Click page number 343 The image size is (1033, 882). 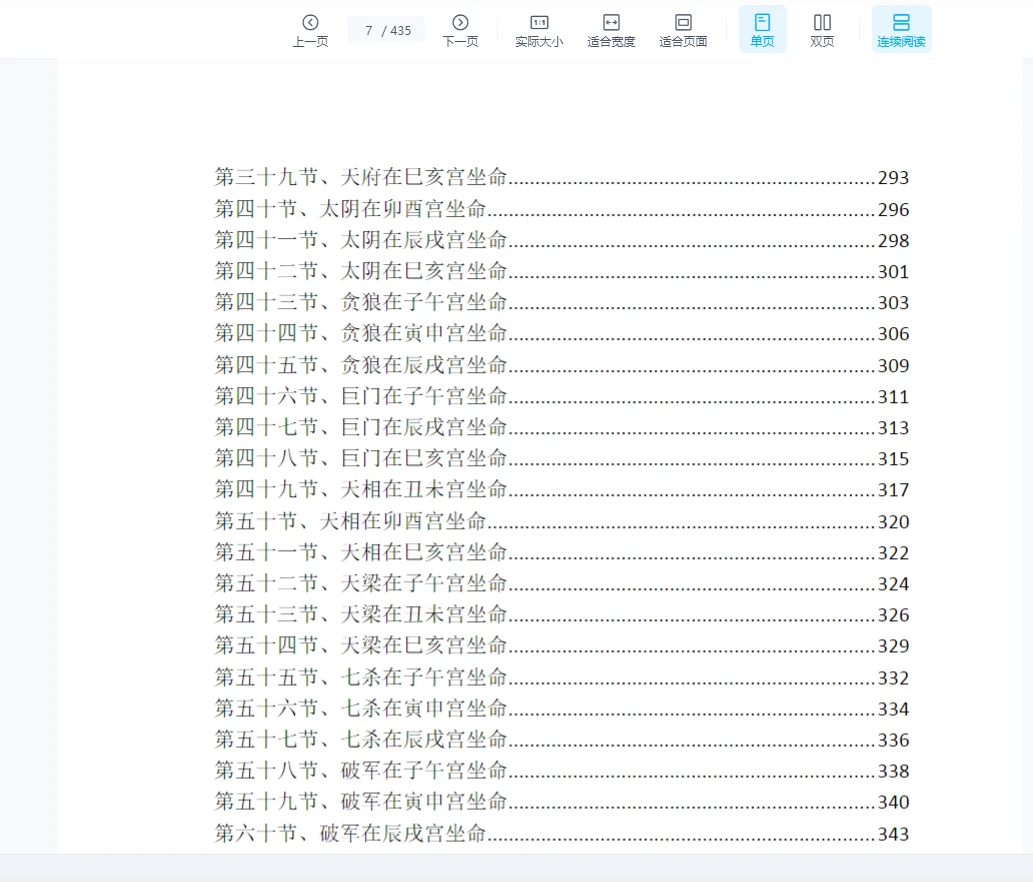coord(893,834)
